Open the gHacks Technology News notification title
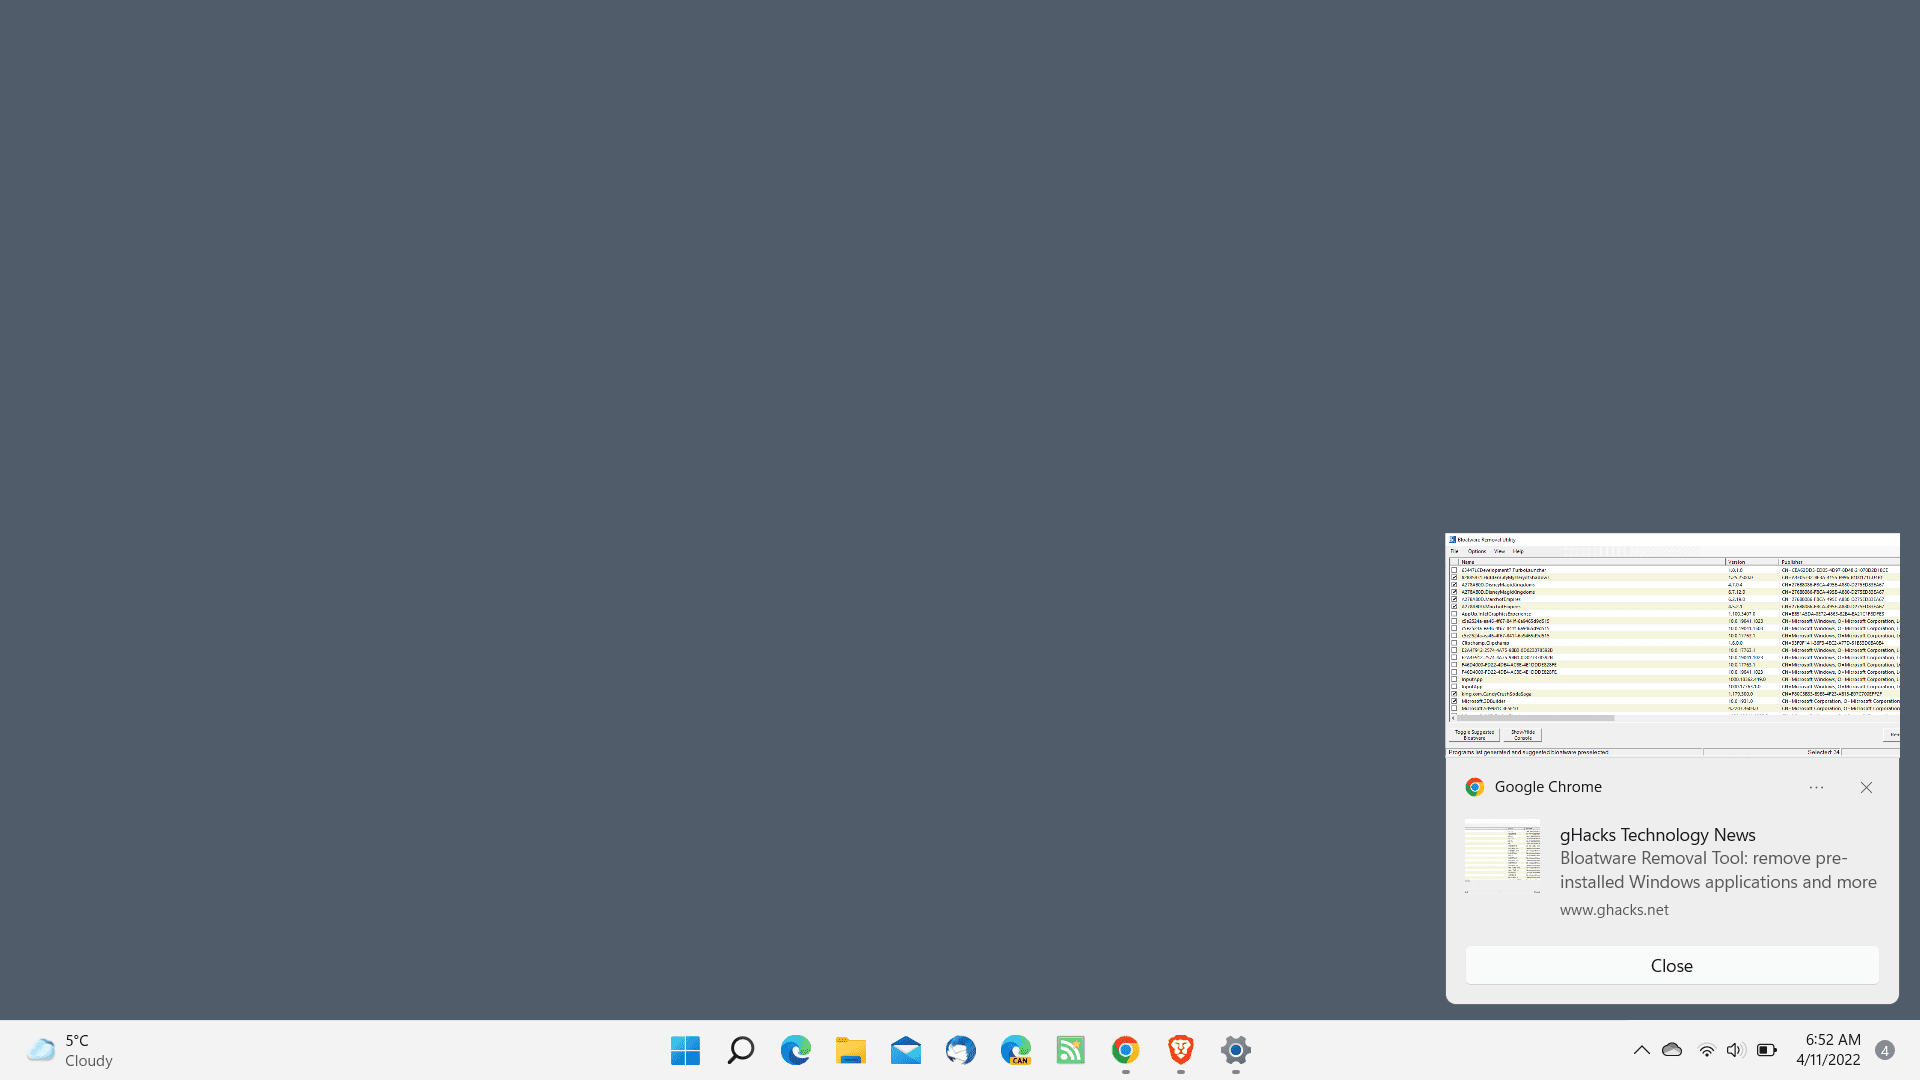 click(1657, 835)
